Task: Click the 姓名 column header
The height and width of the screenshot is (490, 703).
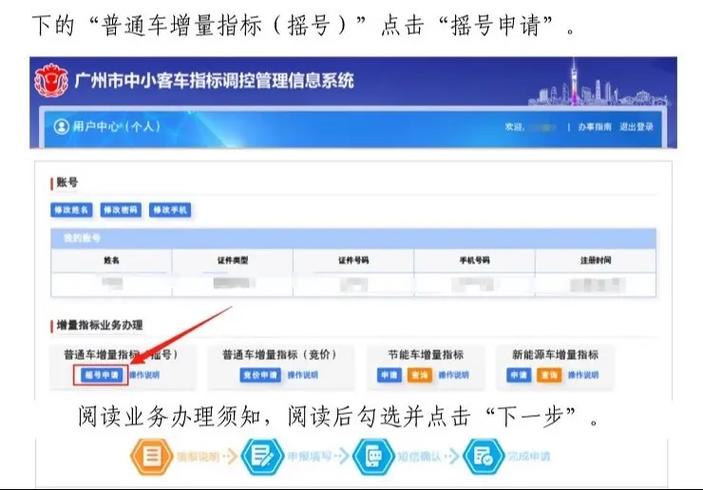Action: coord(112,260)
